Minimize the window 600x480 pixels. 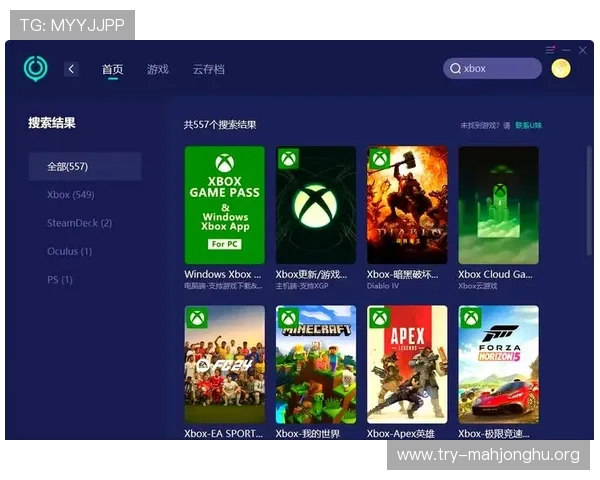(x=566, y=50)
